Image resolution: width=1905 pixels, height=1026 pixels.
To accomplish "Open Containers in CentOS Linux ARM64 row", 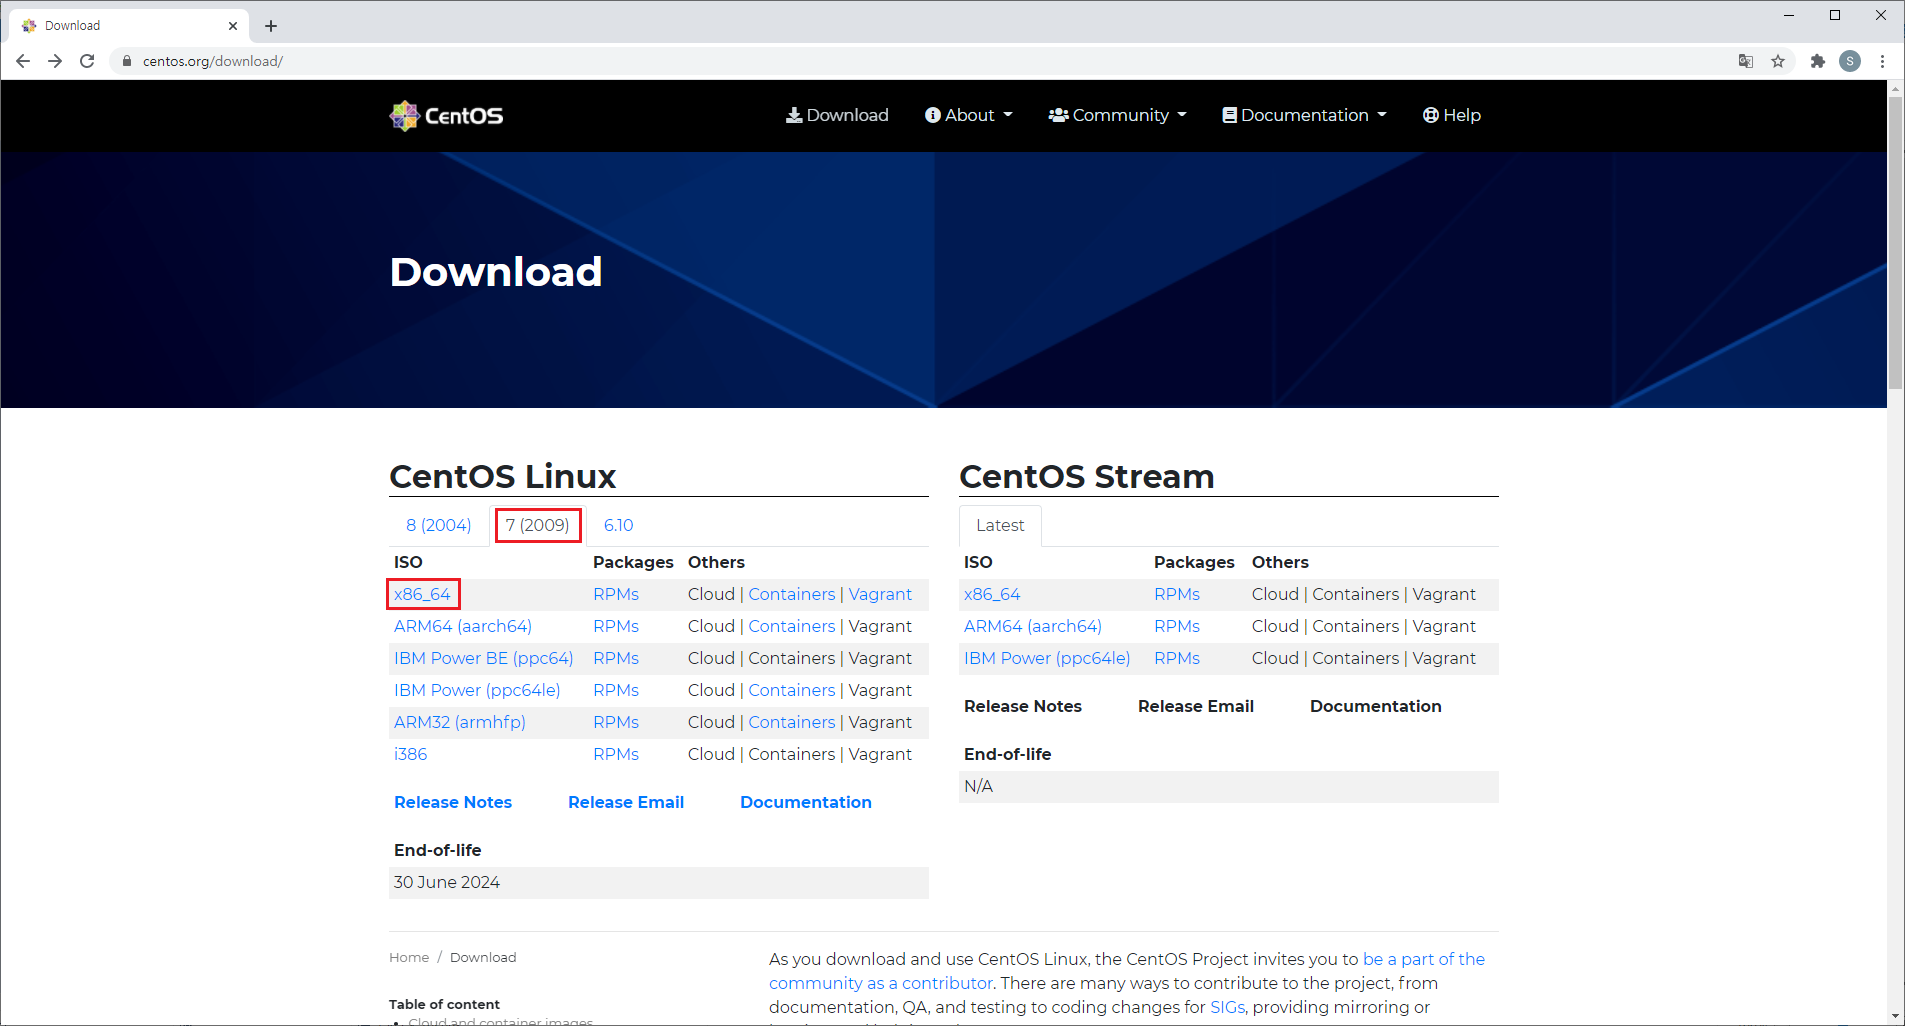I will pyautogui.click(x=792, y=626).
